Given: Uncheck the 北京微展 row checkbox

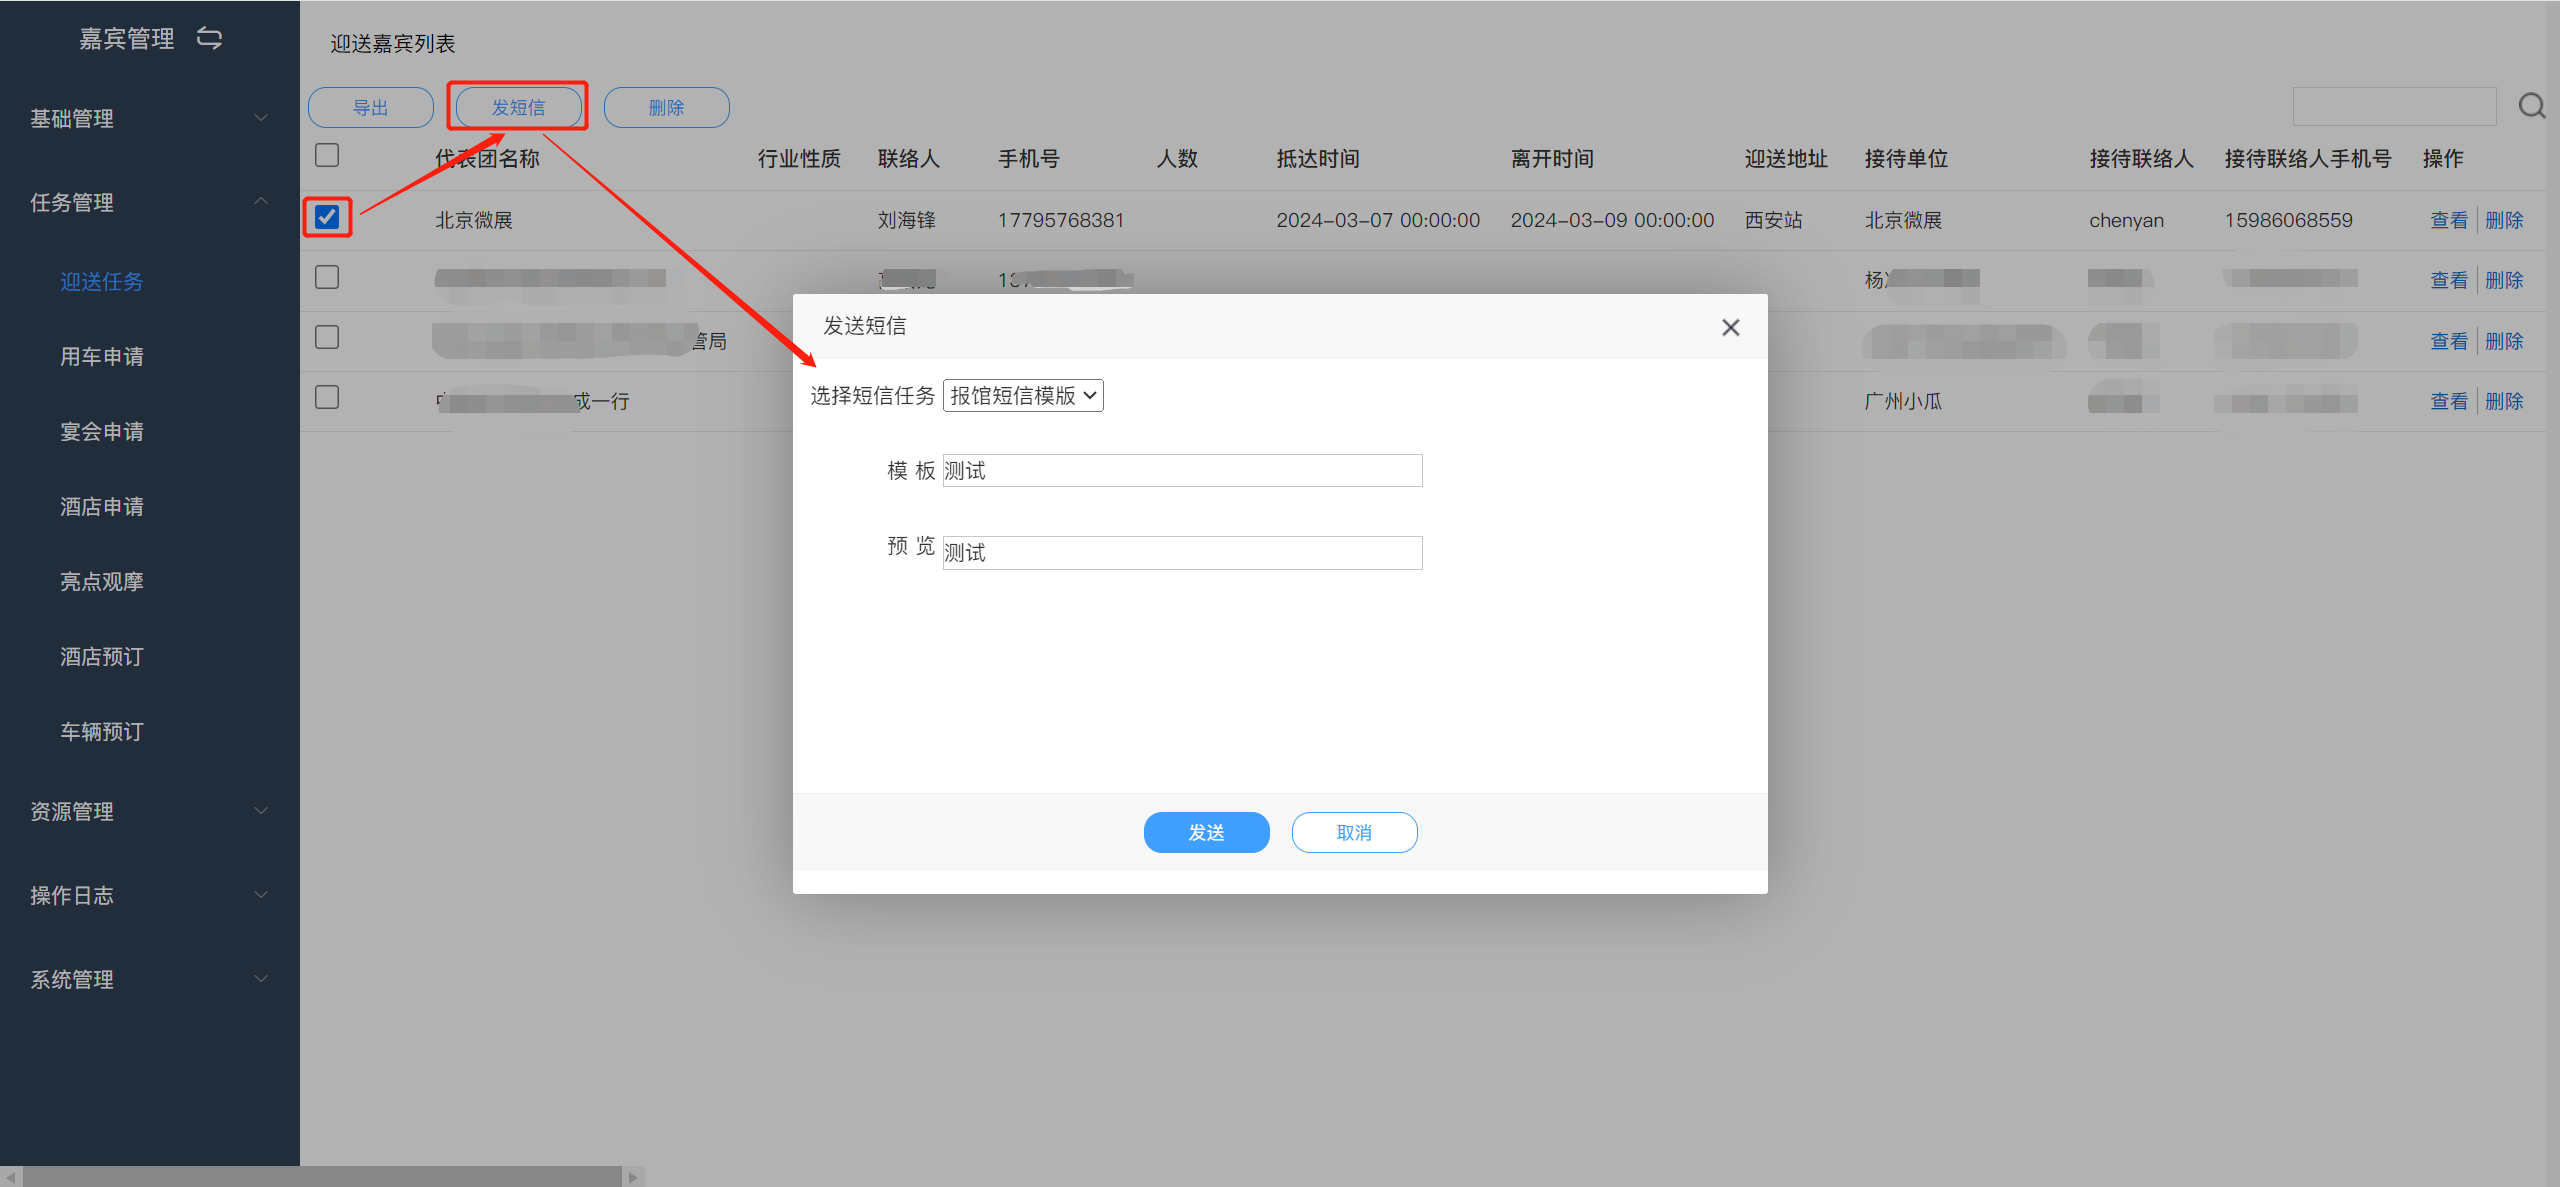Looking at the screenshot, I should pyautogui.click(x=327, y=217).
